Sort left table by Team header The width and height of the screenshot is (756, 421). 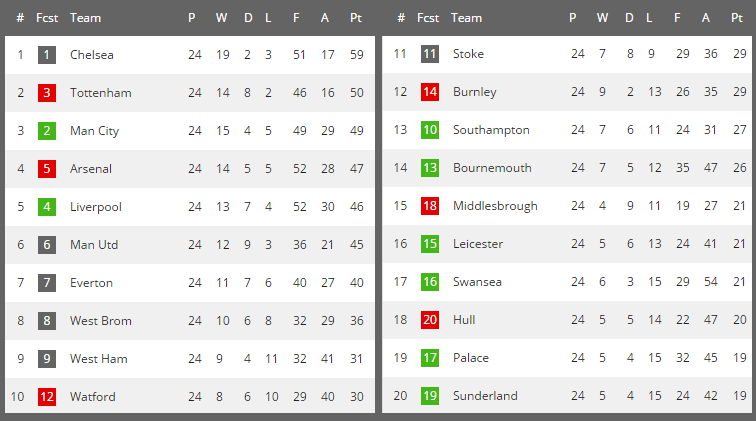pos(85,18)
